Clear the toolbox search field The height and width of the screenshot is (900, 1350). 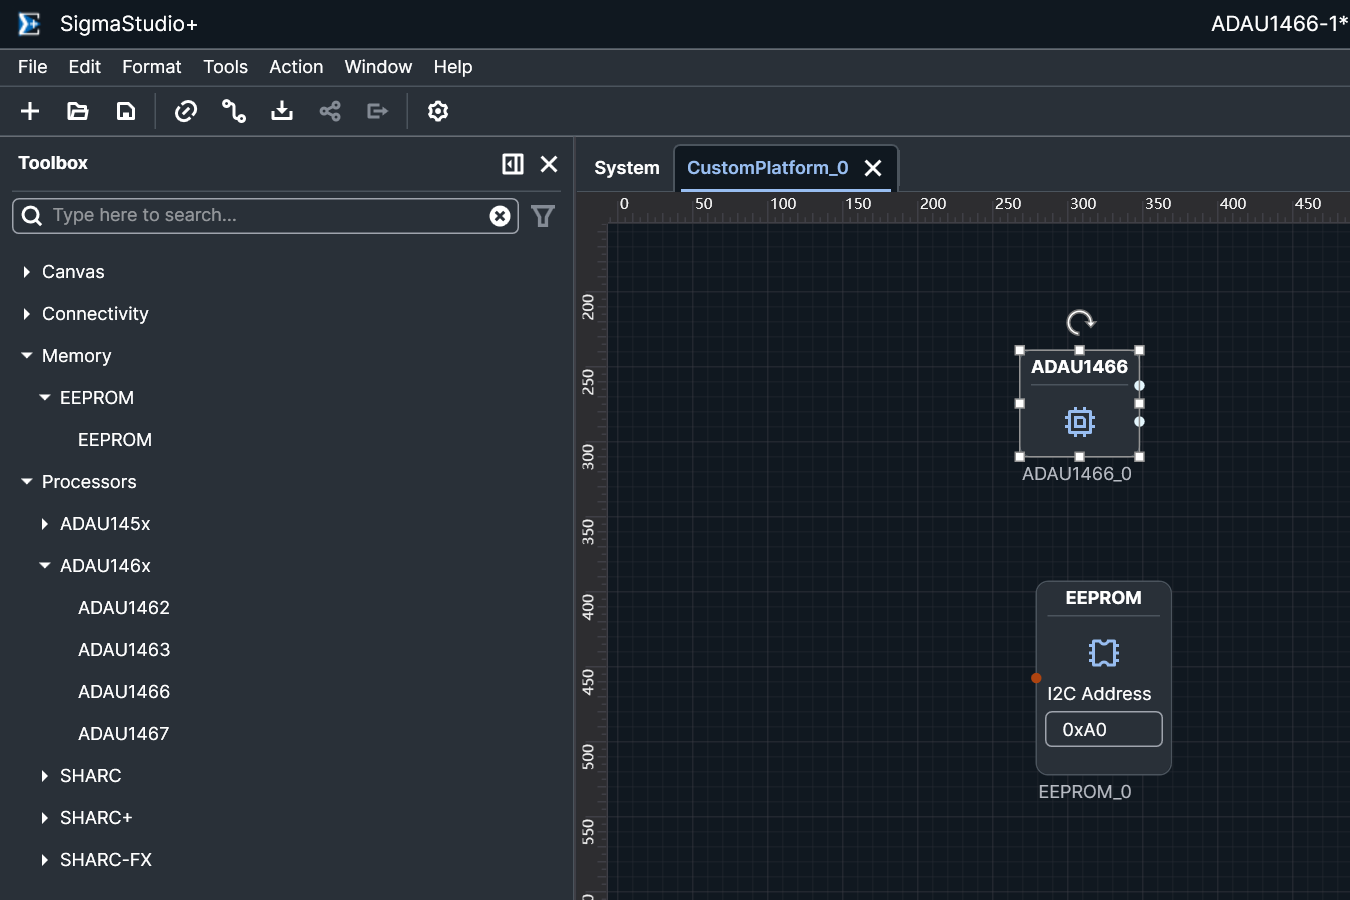click(x=500, y=216)
